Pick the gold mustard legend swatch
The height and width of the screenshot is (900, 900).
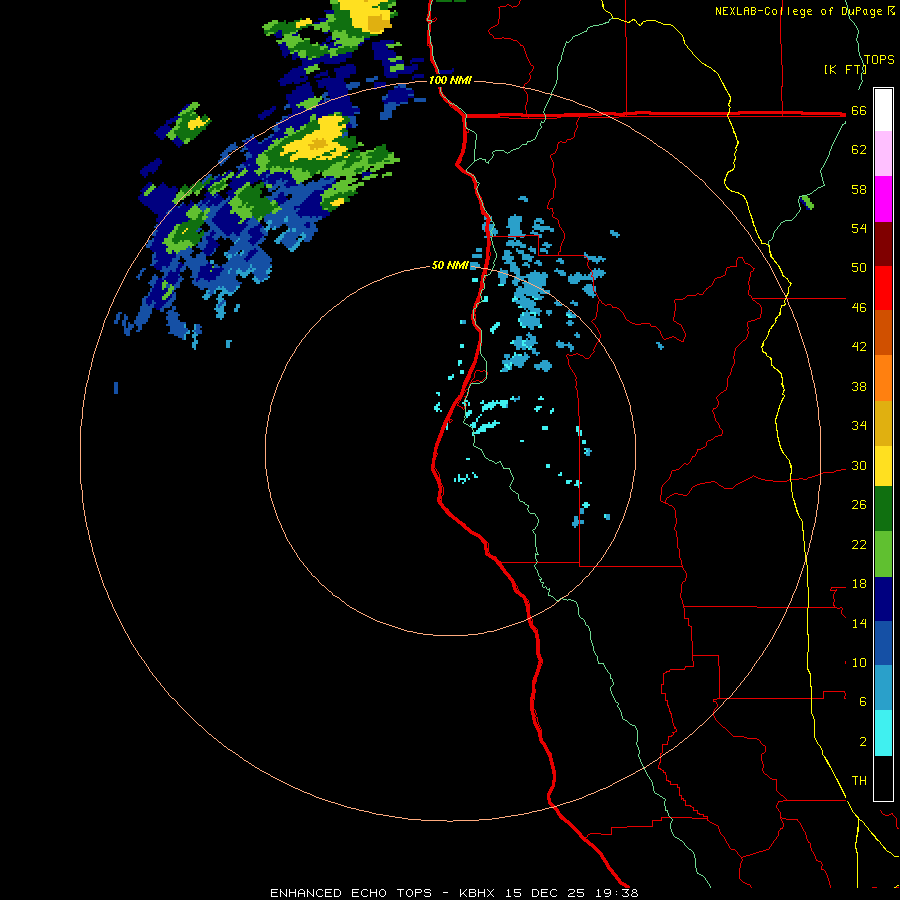[883, 423]
